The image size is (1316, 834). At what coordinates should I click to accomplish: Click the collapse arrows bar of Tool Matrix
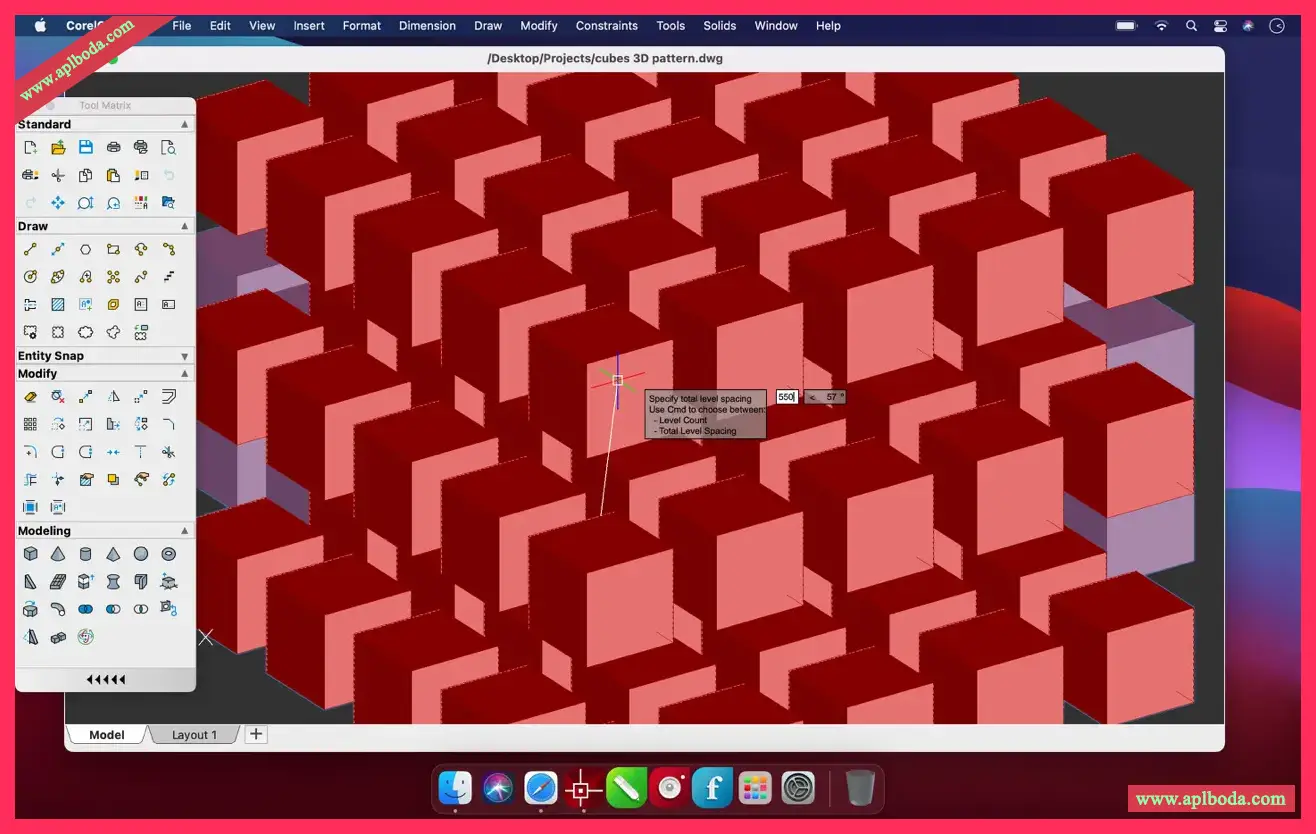105,680
